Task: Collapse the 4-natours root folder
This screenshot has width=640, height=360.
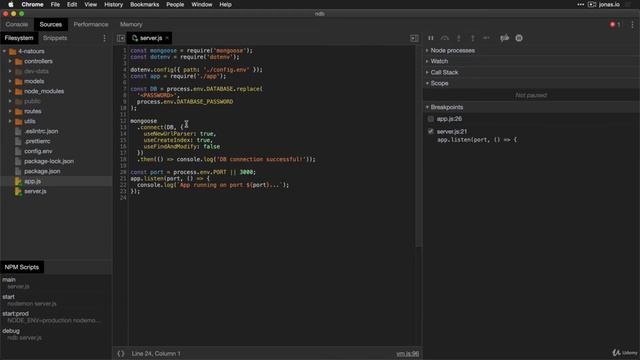Action: (4, 51)
